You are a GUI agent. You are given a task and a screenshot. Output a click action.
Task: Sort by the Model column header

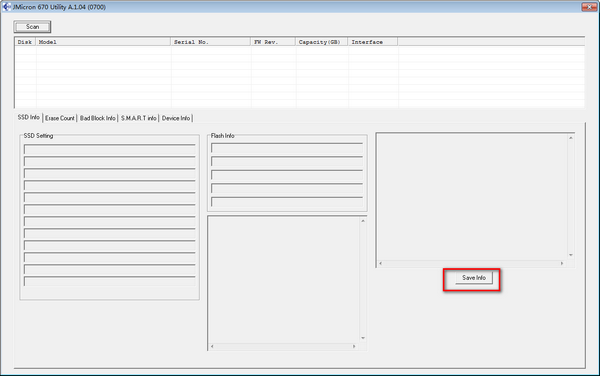103,42
